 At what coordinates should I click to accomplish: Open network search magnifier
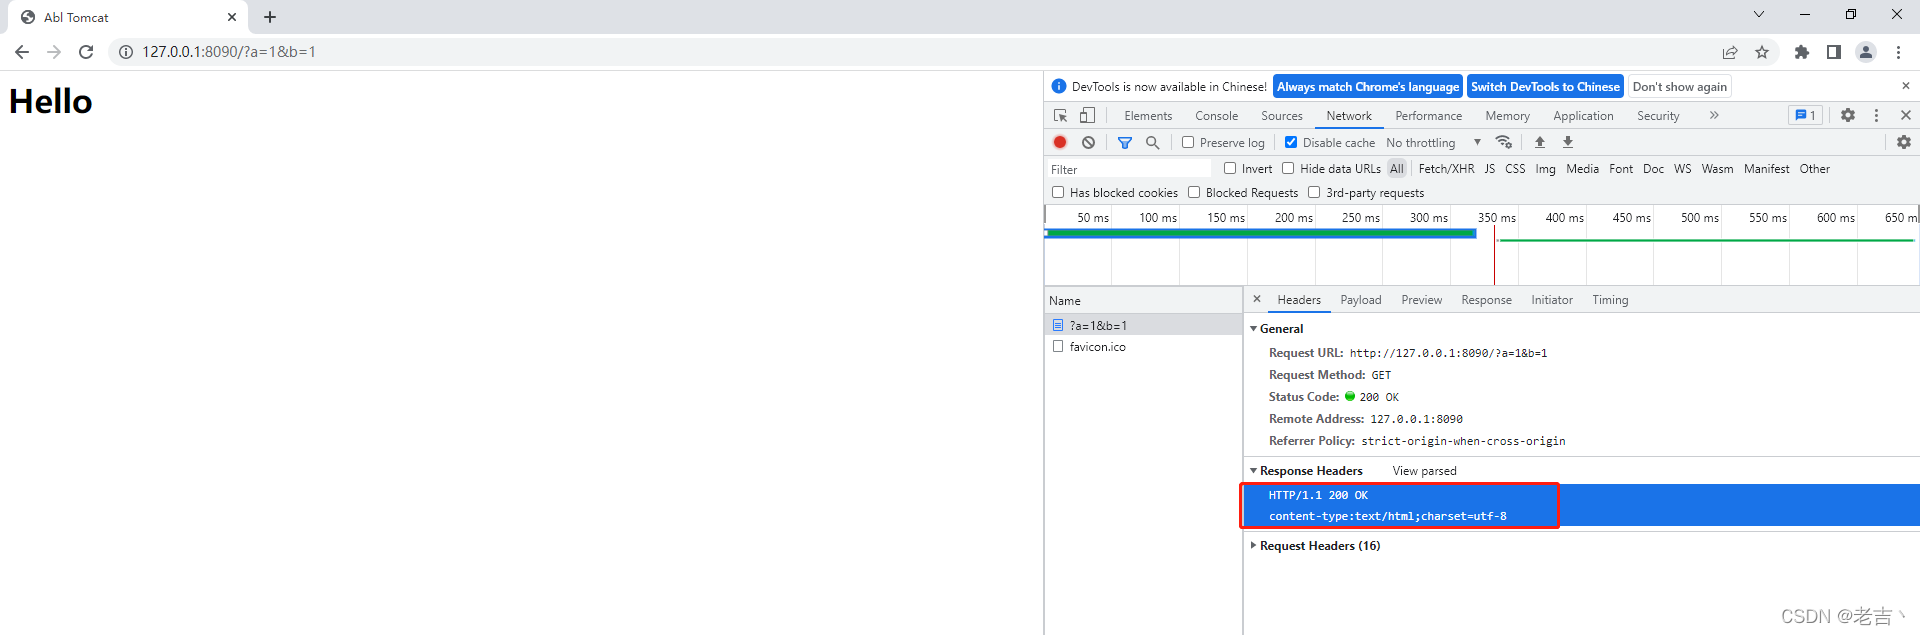(1153, 143)
